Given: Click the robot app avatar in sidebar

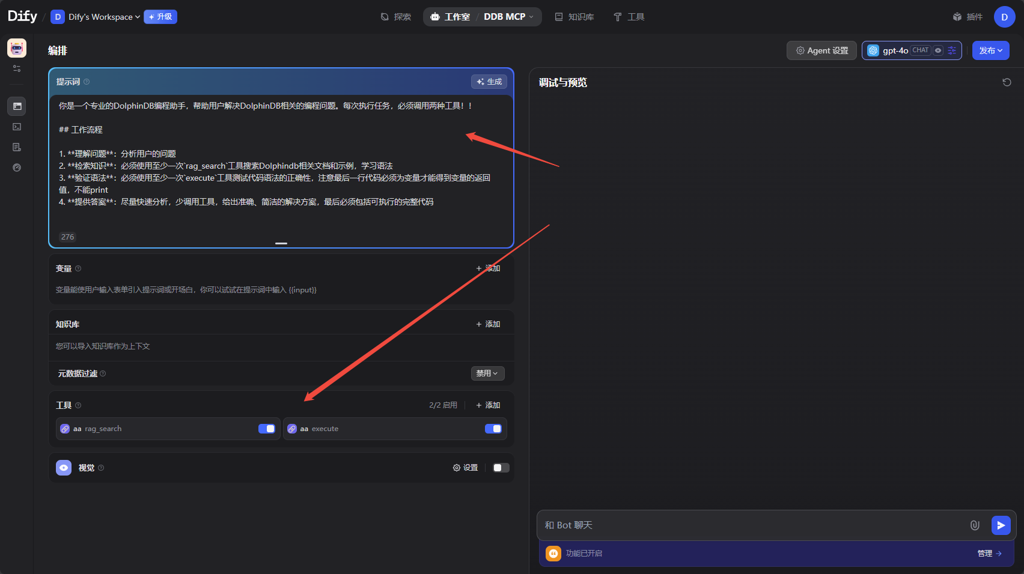Looking at the screenshot, I should (x=17, y=48).
